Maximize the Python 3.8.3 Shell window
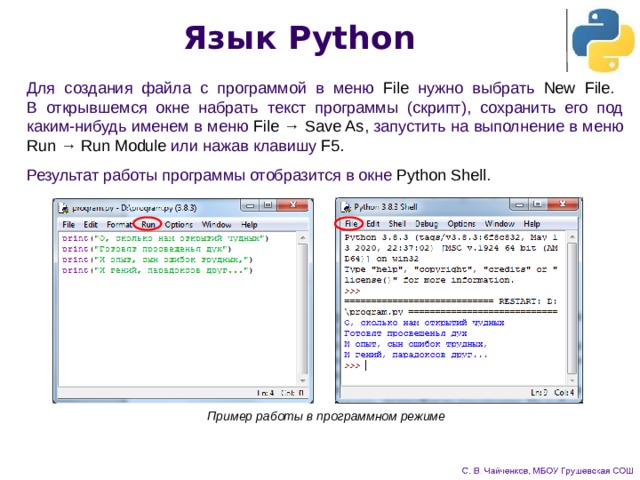Viewport: 640px width, 480px height. coord(537,204)
